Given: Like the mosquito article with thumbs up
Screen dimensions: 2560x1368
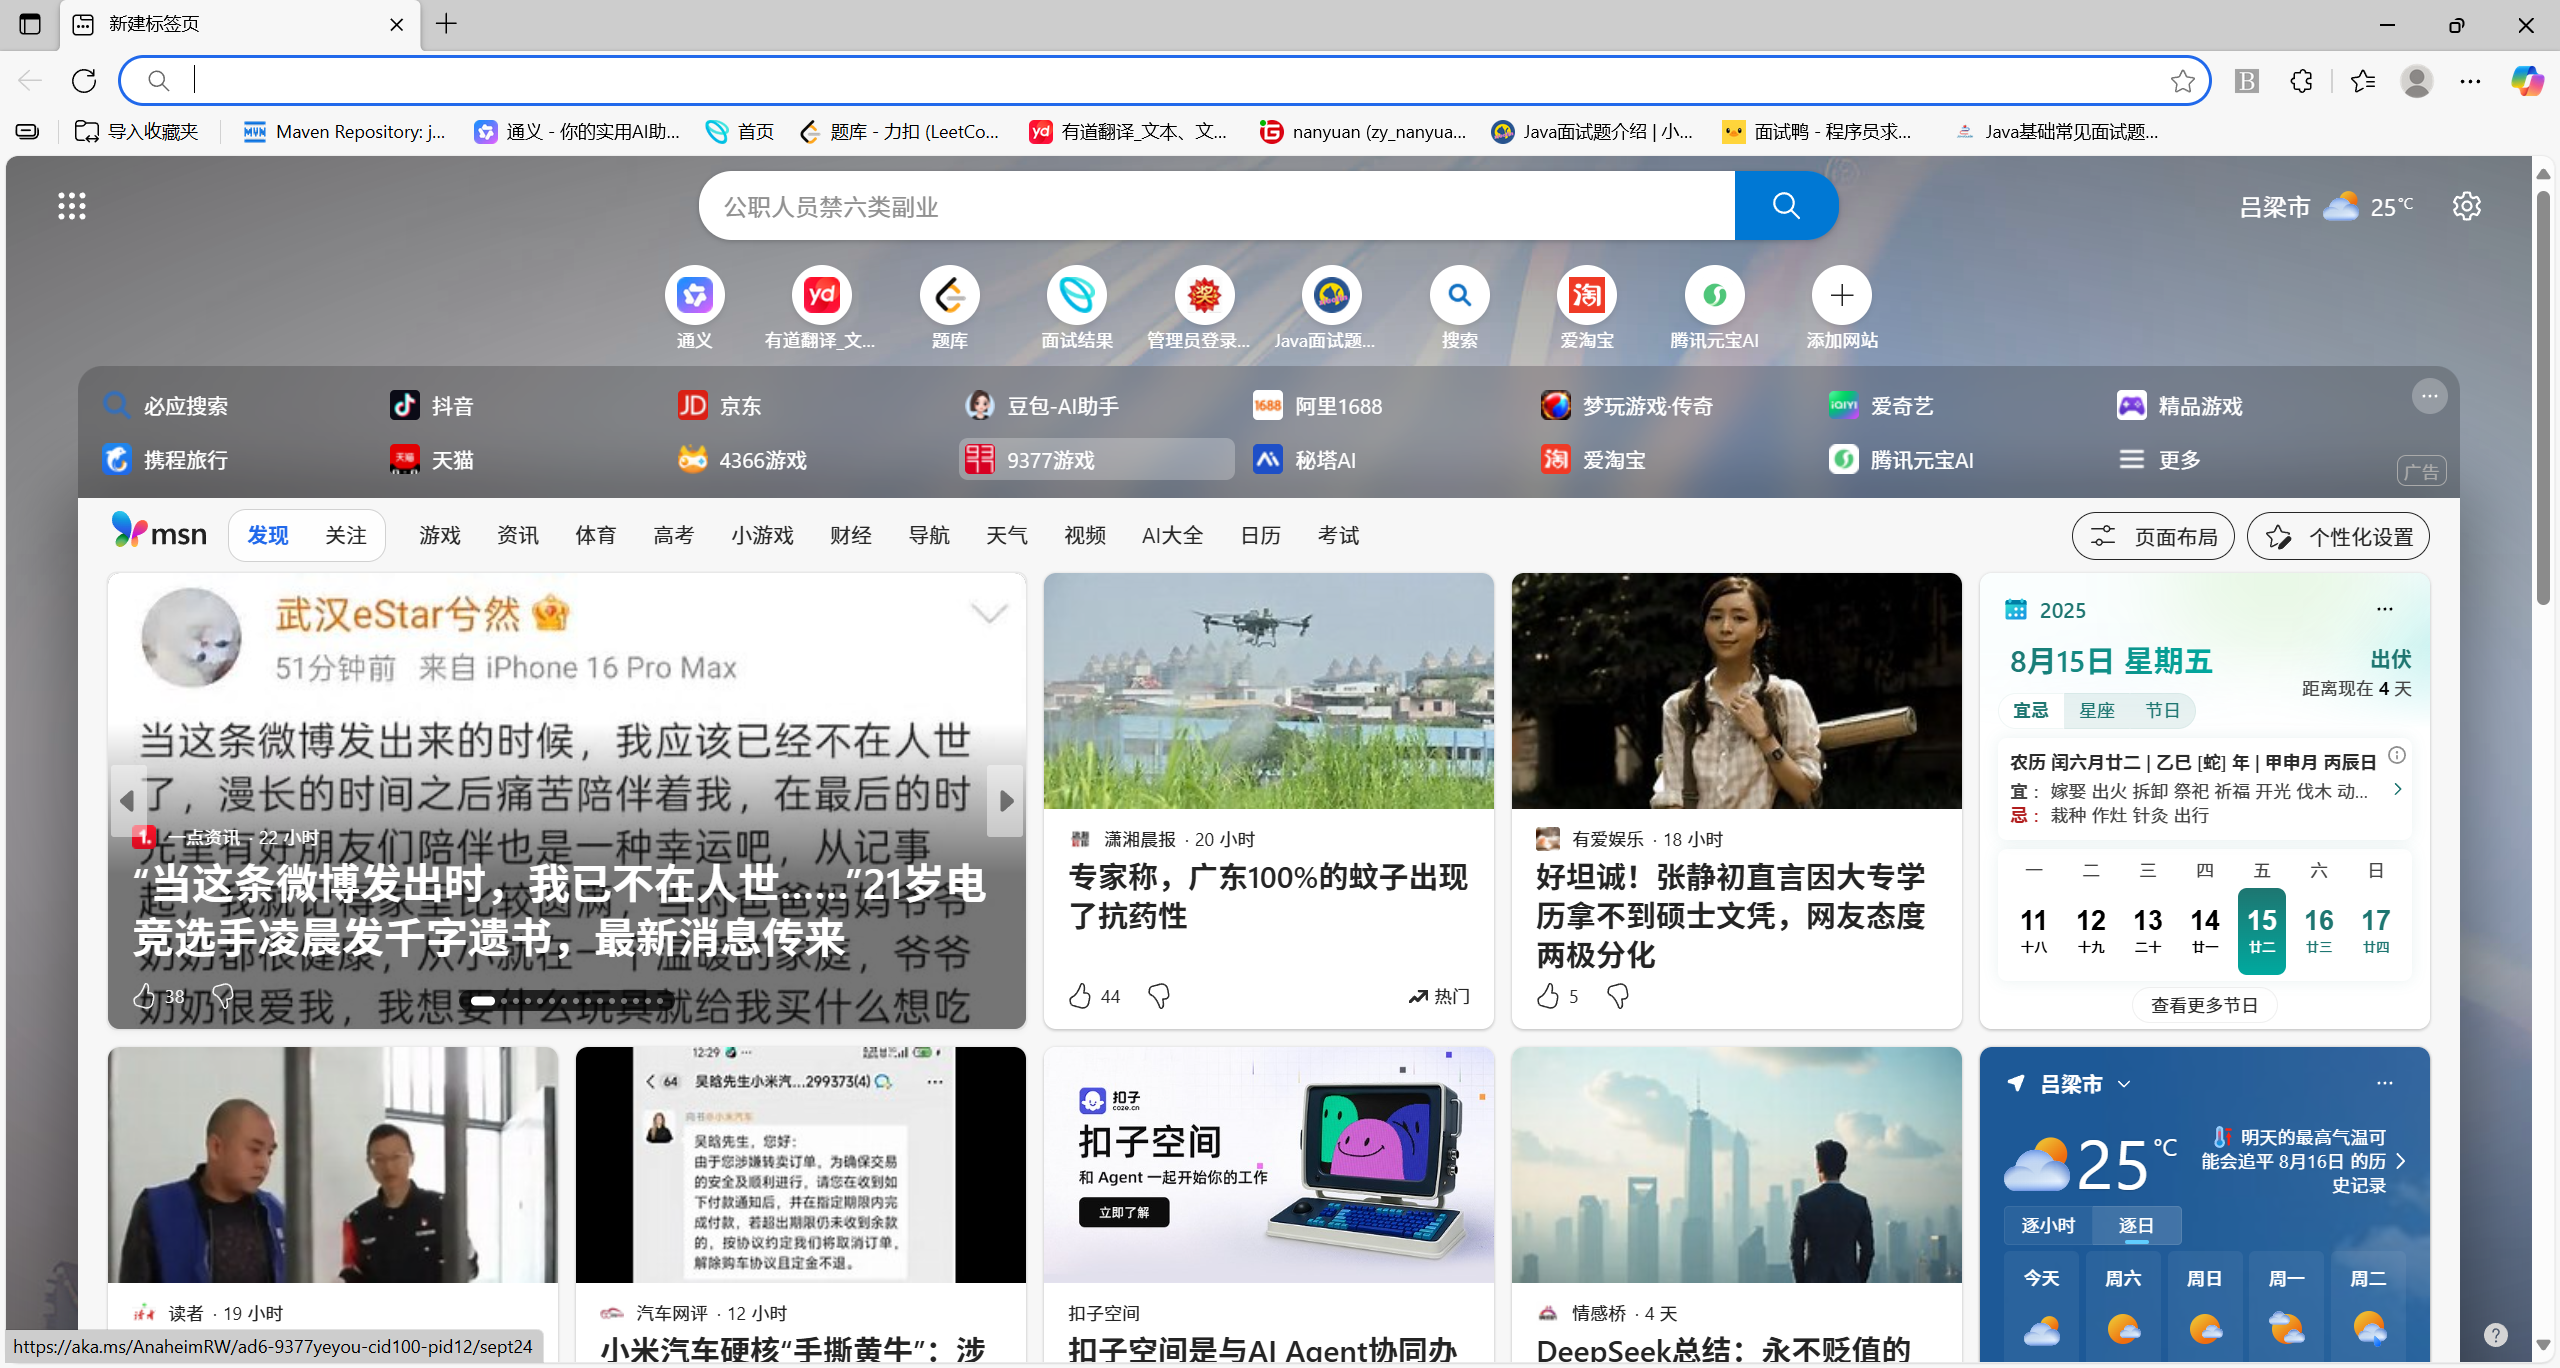Looking at the screenshot, I should pos(1080,996).
